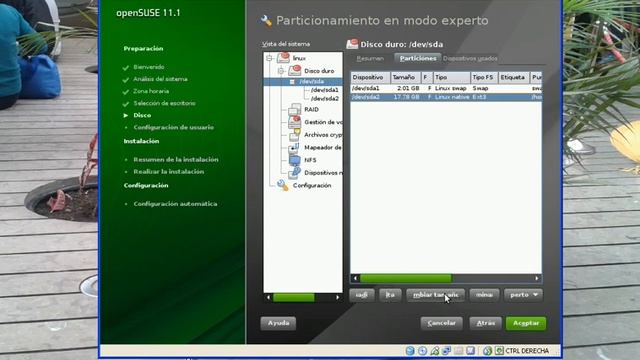Click VirtualBox network adapters status icon
640x360 pixels.
coord(447,351)
